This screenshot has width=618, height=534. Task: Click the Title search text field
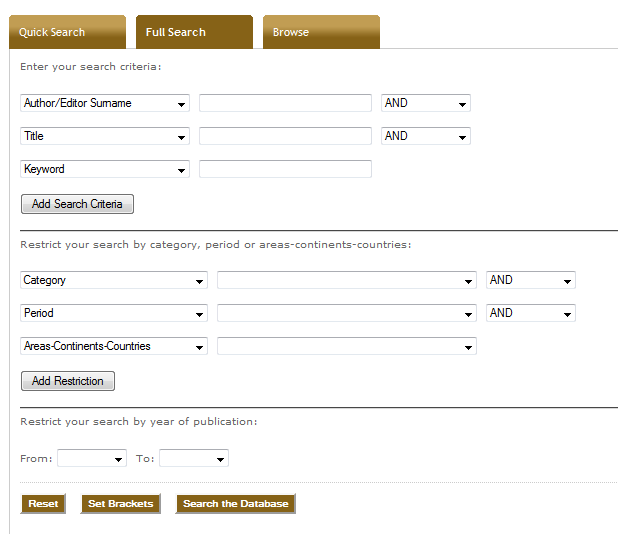(285, 136)
